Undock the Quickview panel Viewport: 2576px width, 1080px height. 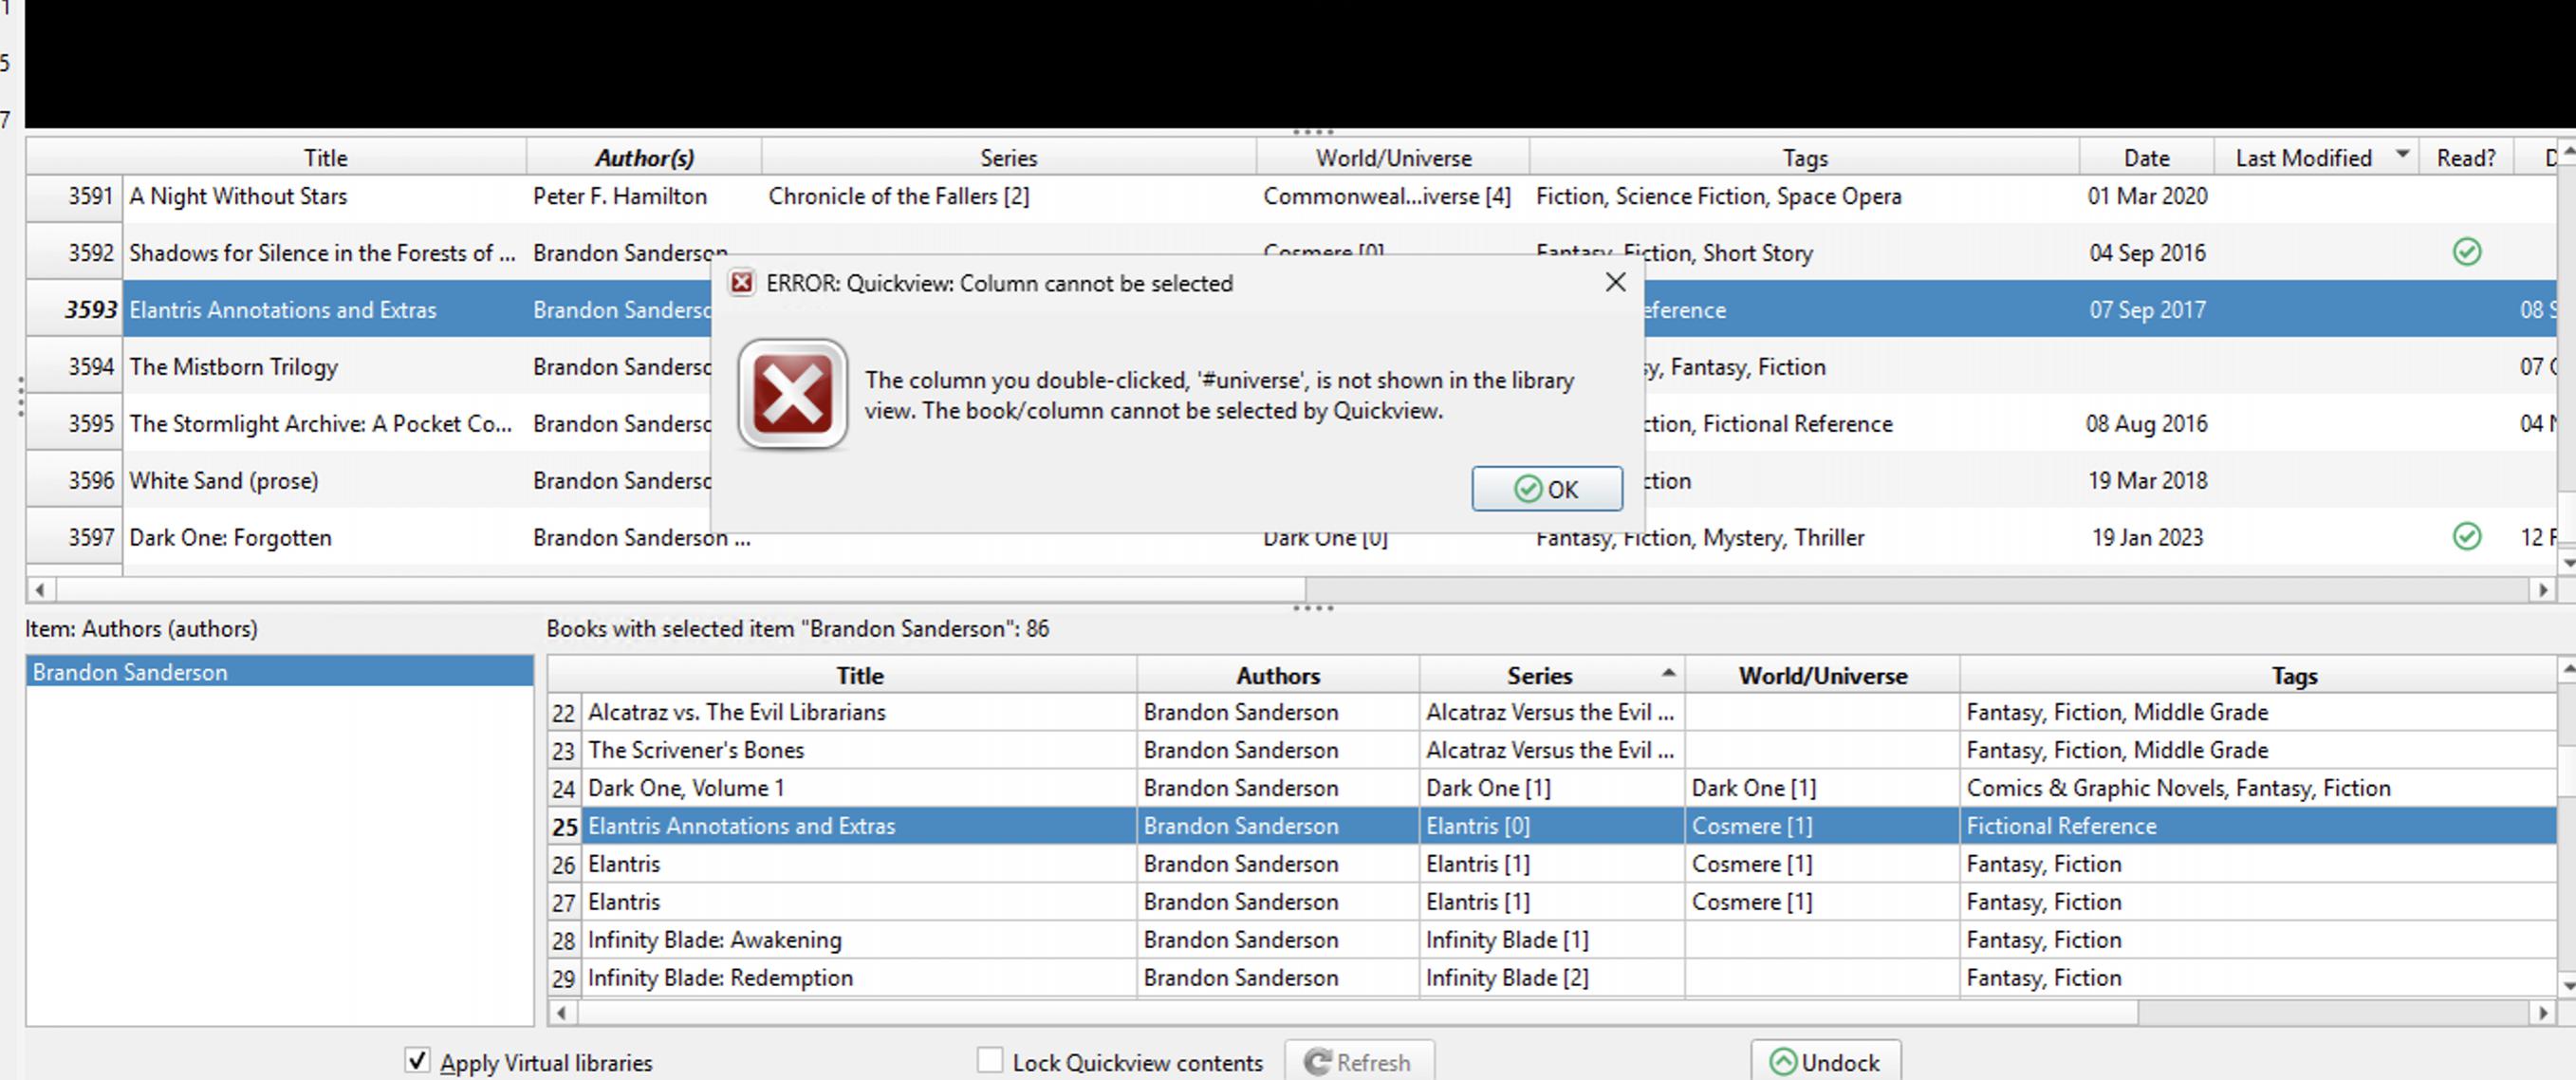(x=1825, y=1062)
